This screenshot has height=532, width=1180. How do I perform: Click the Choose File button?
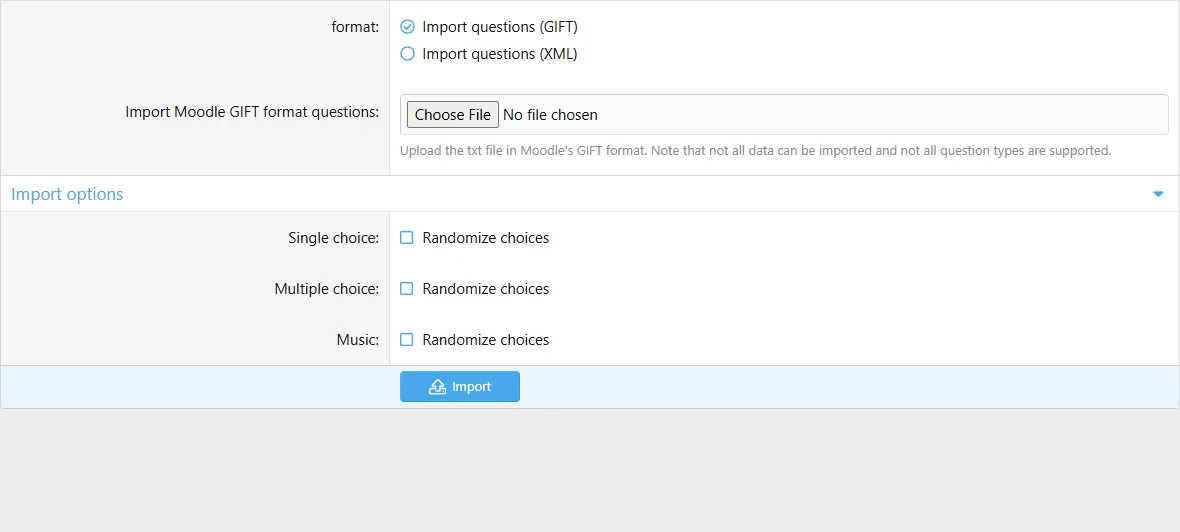tap(453, 115)
